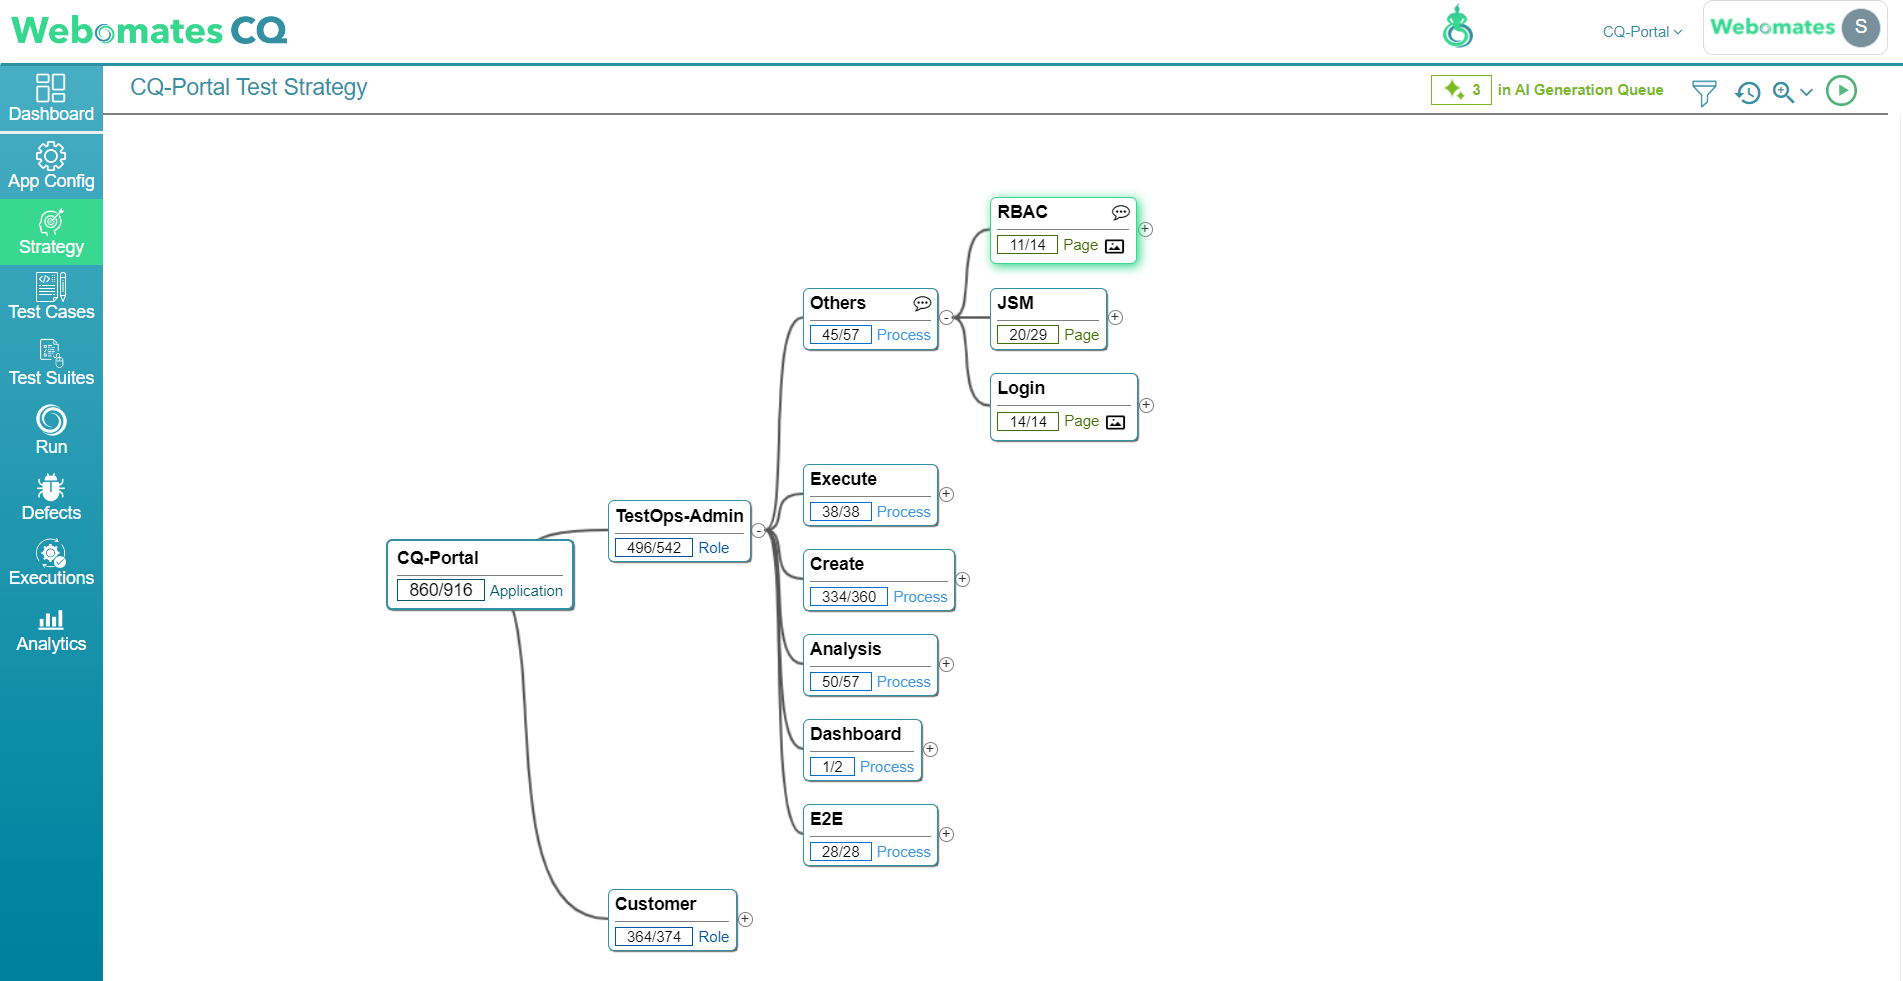Open the AI generation queue badge
Viewport: 1903px width, 981px height.
pyautogui.click(x=1461, y=90)
